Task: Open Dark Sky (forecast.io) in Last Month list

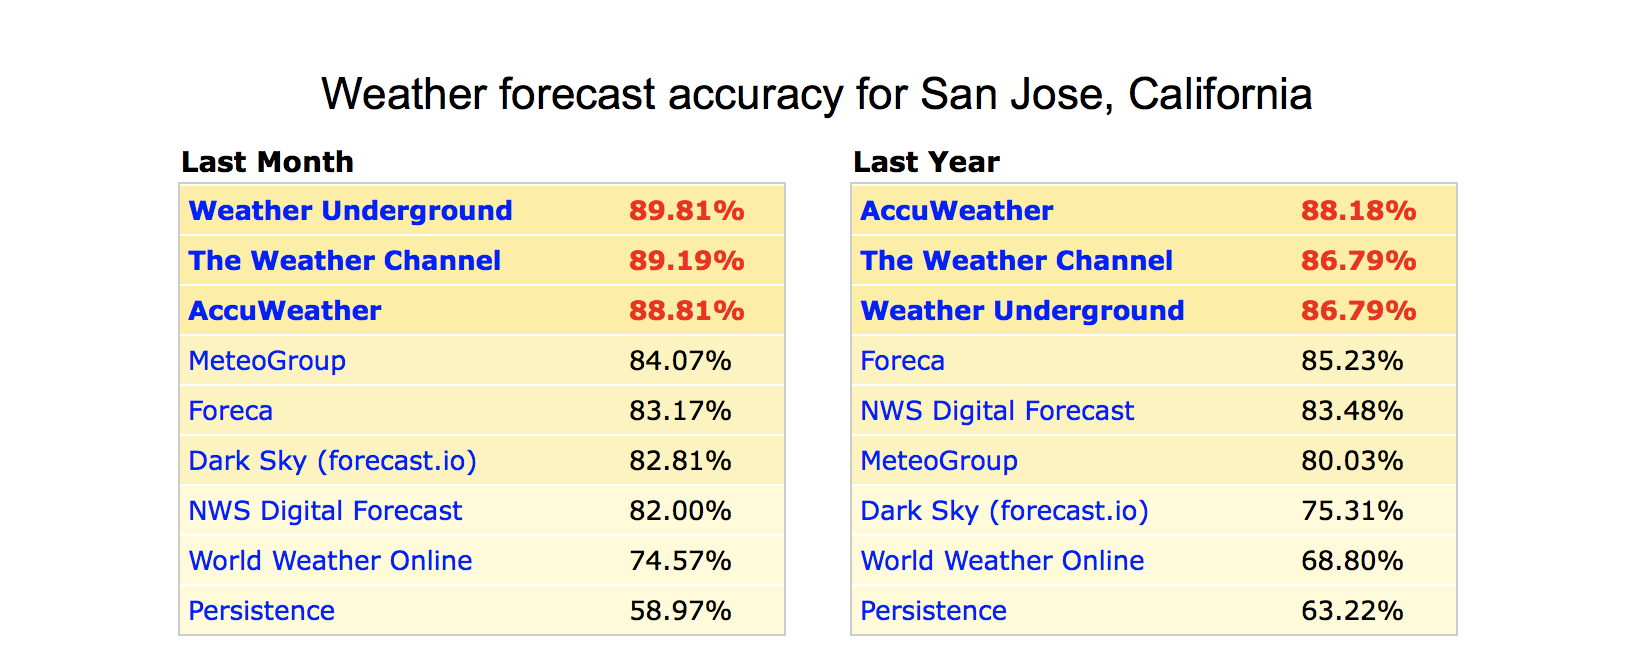Action: click(332, 461)
